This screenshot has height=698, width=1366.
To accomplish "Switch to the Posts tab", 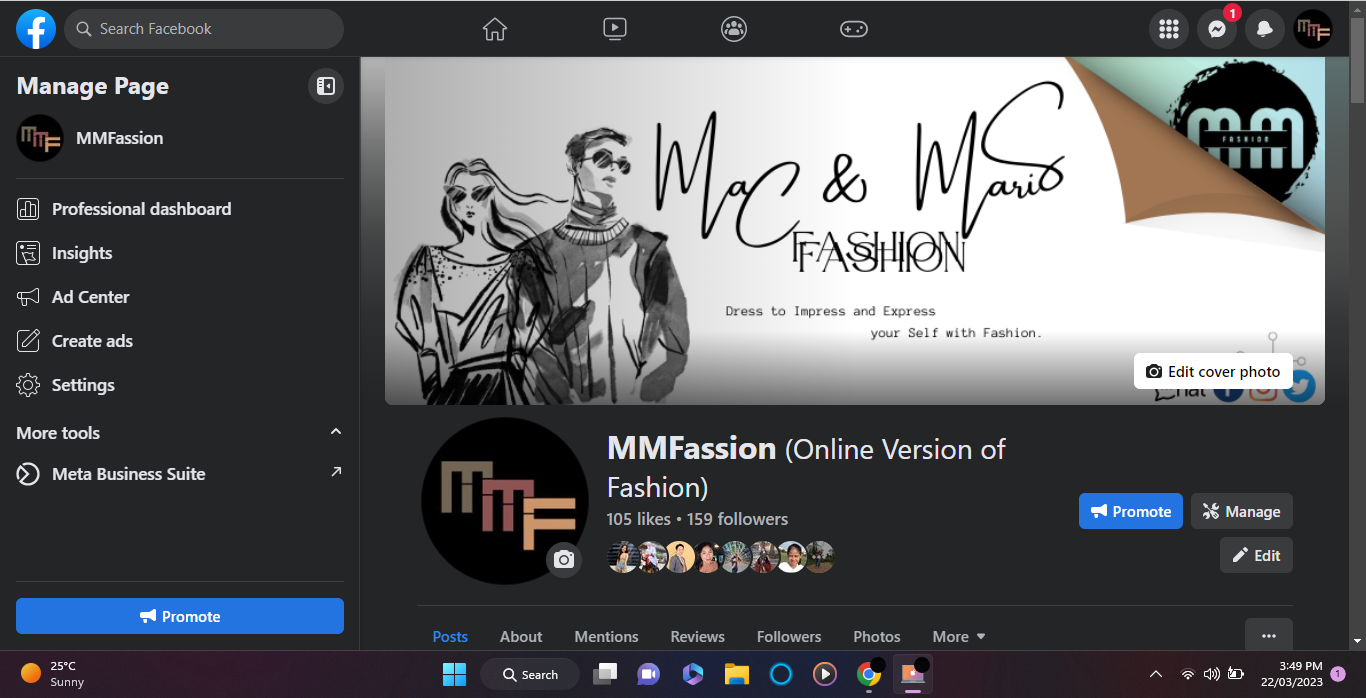I will [x=450, y=636].
